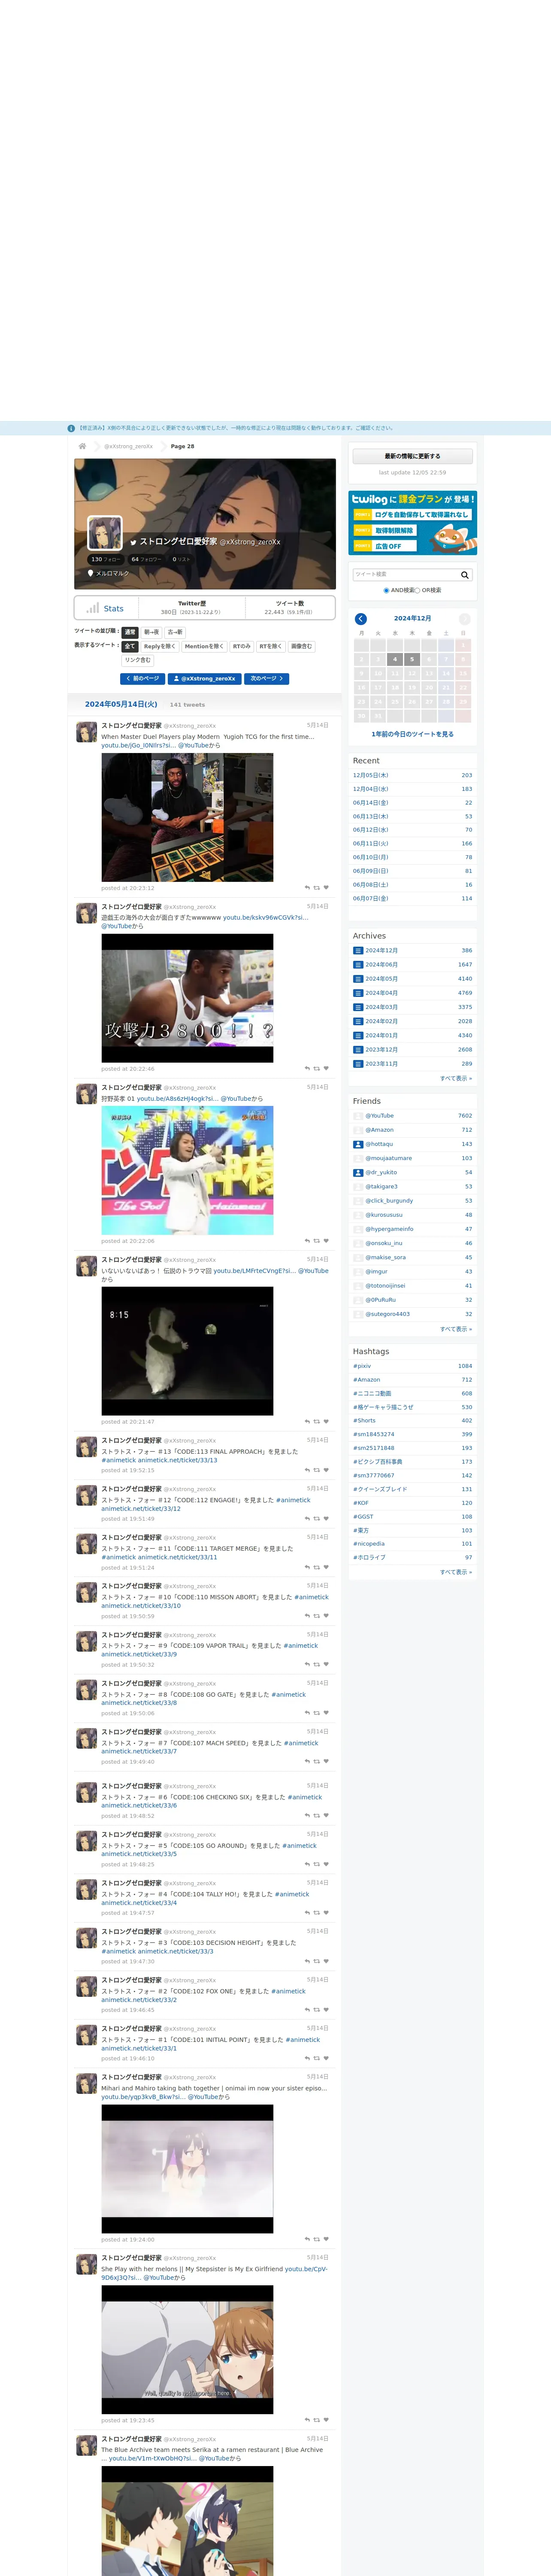This screenshot has width=551, height=2576.
Task: Open the #ニコニコ動画 hashtag link
Action: 372,1393
